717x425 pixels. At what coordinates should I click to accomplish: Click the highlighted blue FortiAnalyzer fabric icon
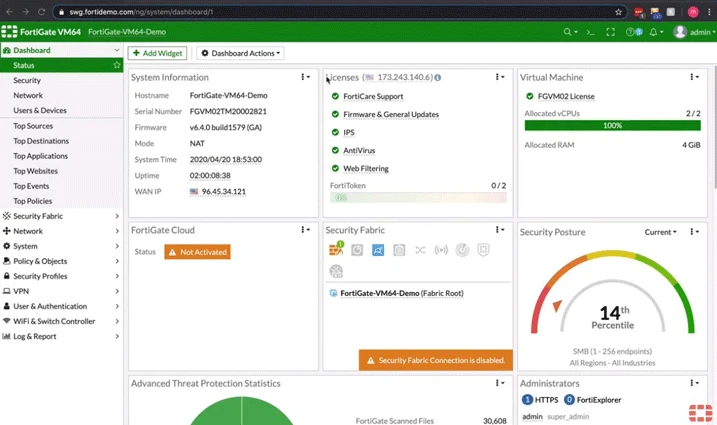click(x=378, y=250)
